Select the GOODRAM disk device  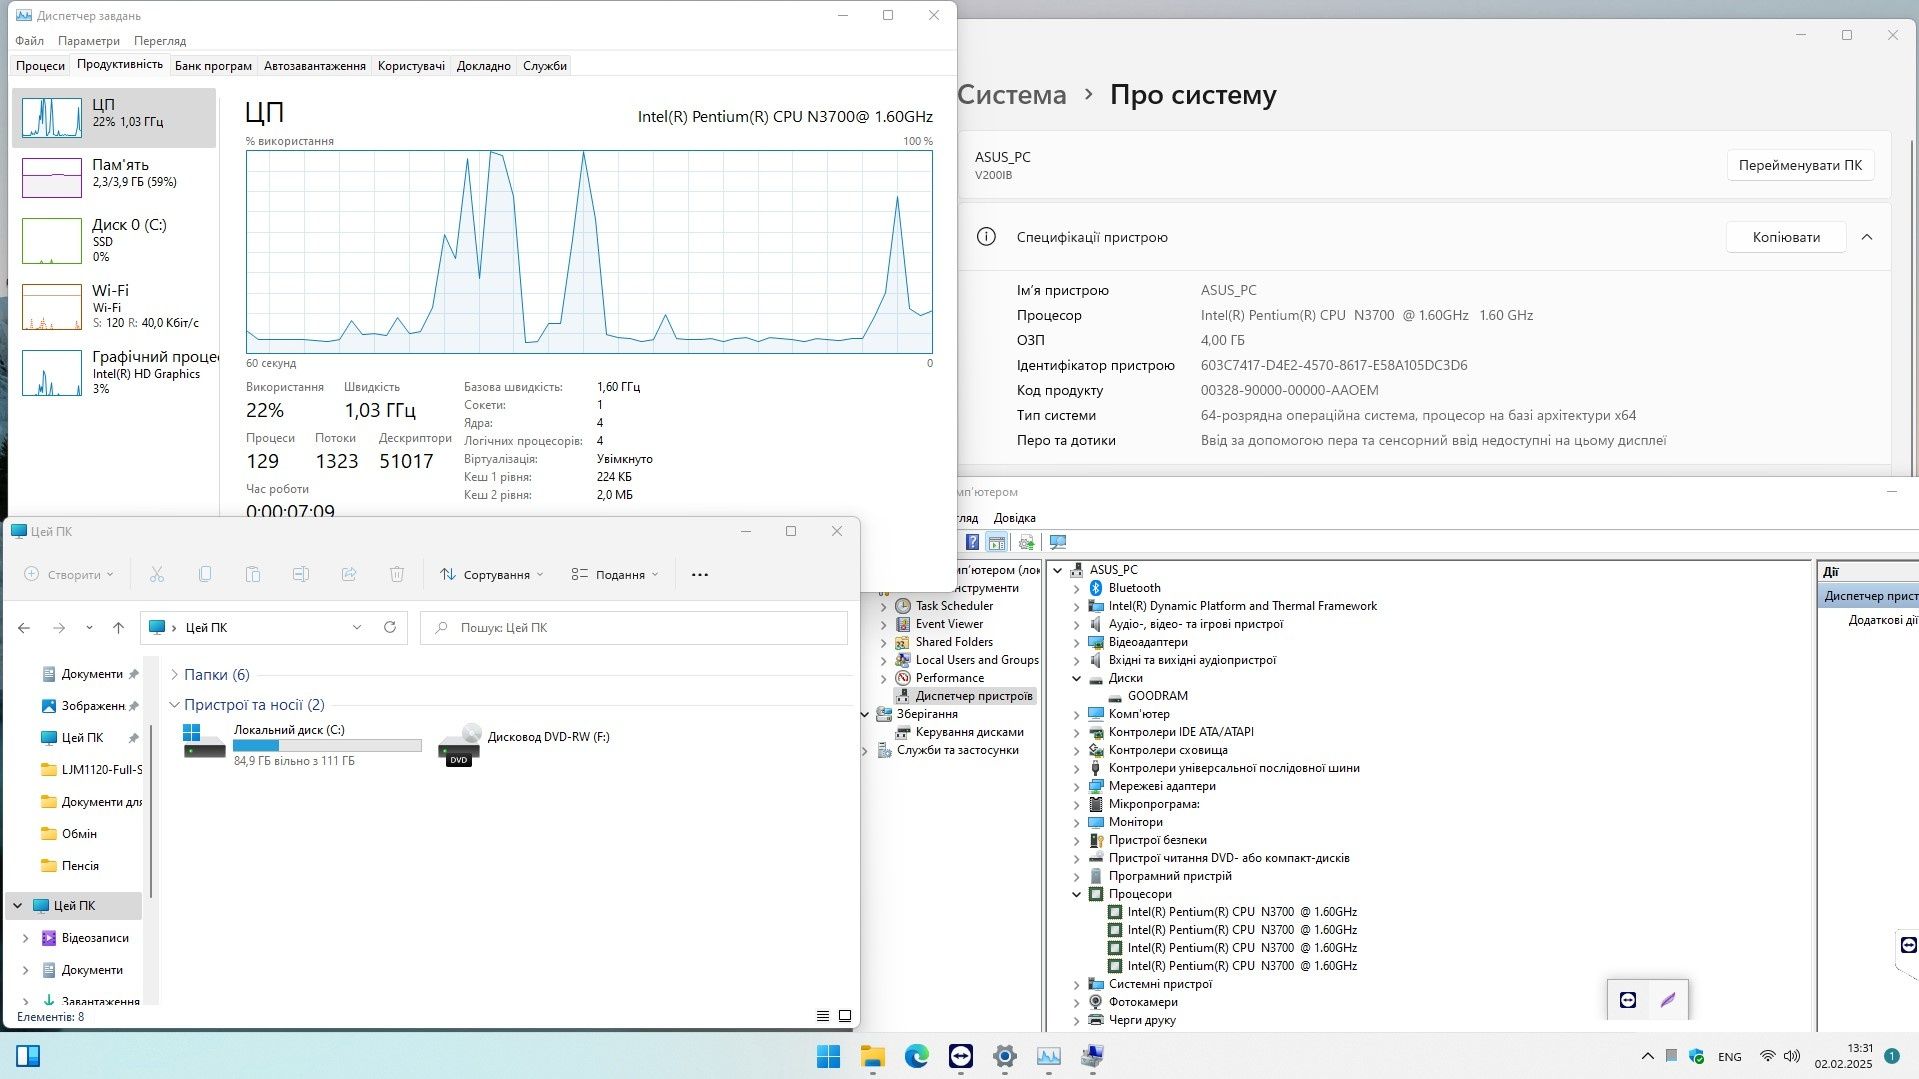pyautogui.click(x=1157, y=696)
